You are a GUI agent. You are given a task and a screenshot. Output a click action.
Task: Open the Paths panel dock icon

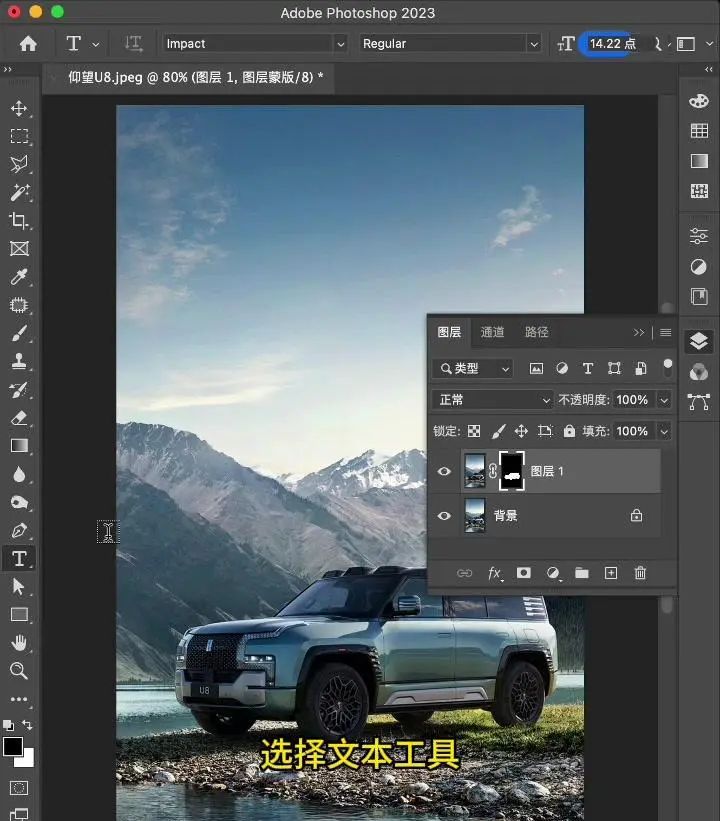(x=699, y=402)
